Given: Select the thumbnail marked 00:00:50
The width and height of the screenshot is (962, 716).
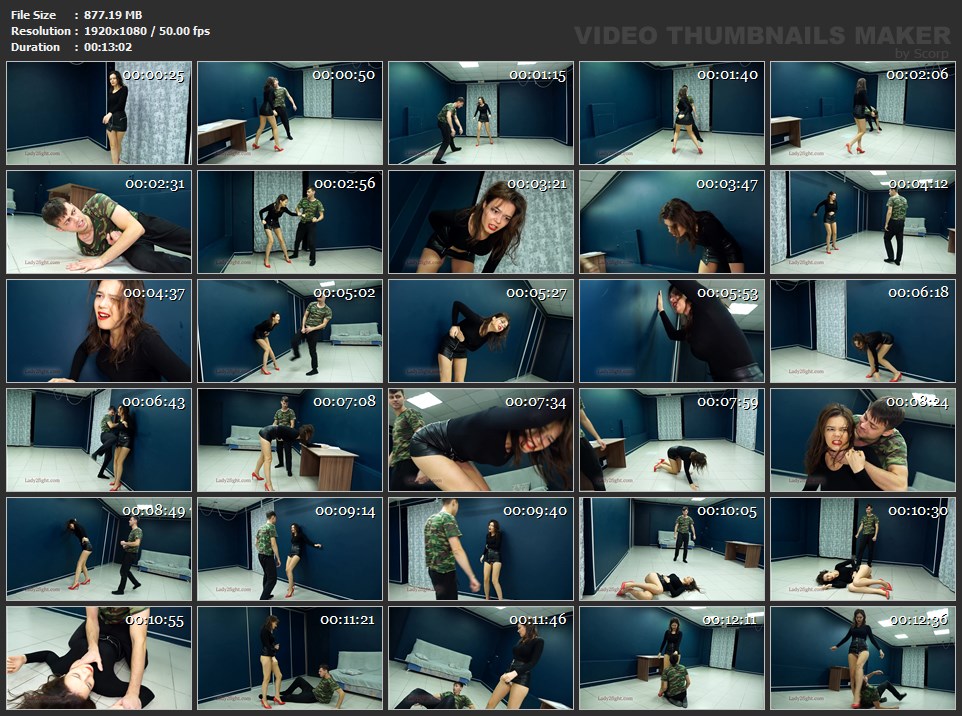Looking at the screenshot, I should 290,113.
